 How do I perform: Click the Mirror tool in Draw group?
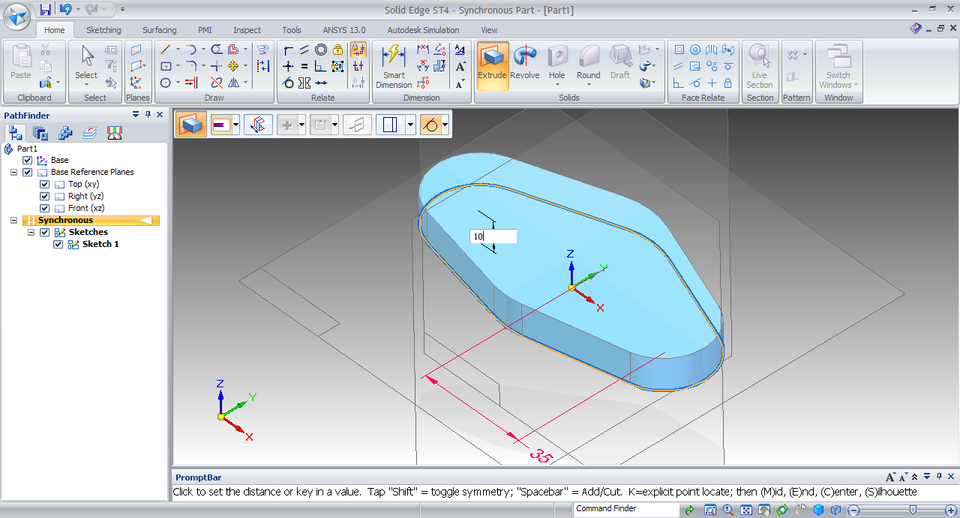[x=233, y=83]
